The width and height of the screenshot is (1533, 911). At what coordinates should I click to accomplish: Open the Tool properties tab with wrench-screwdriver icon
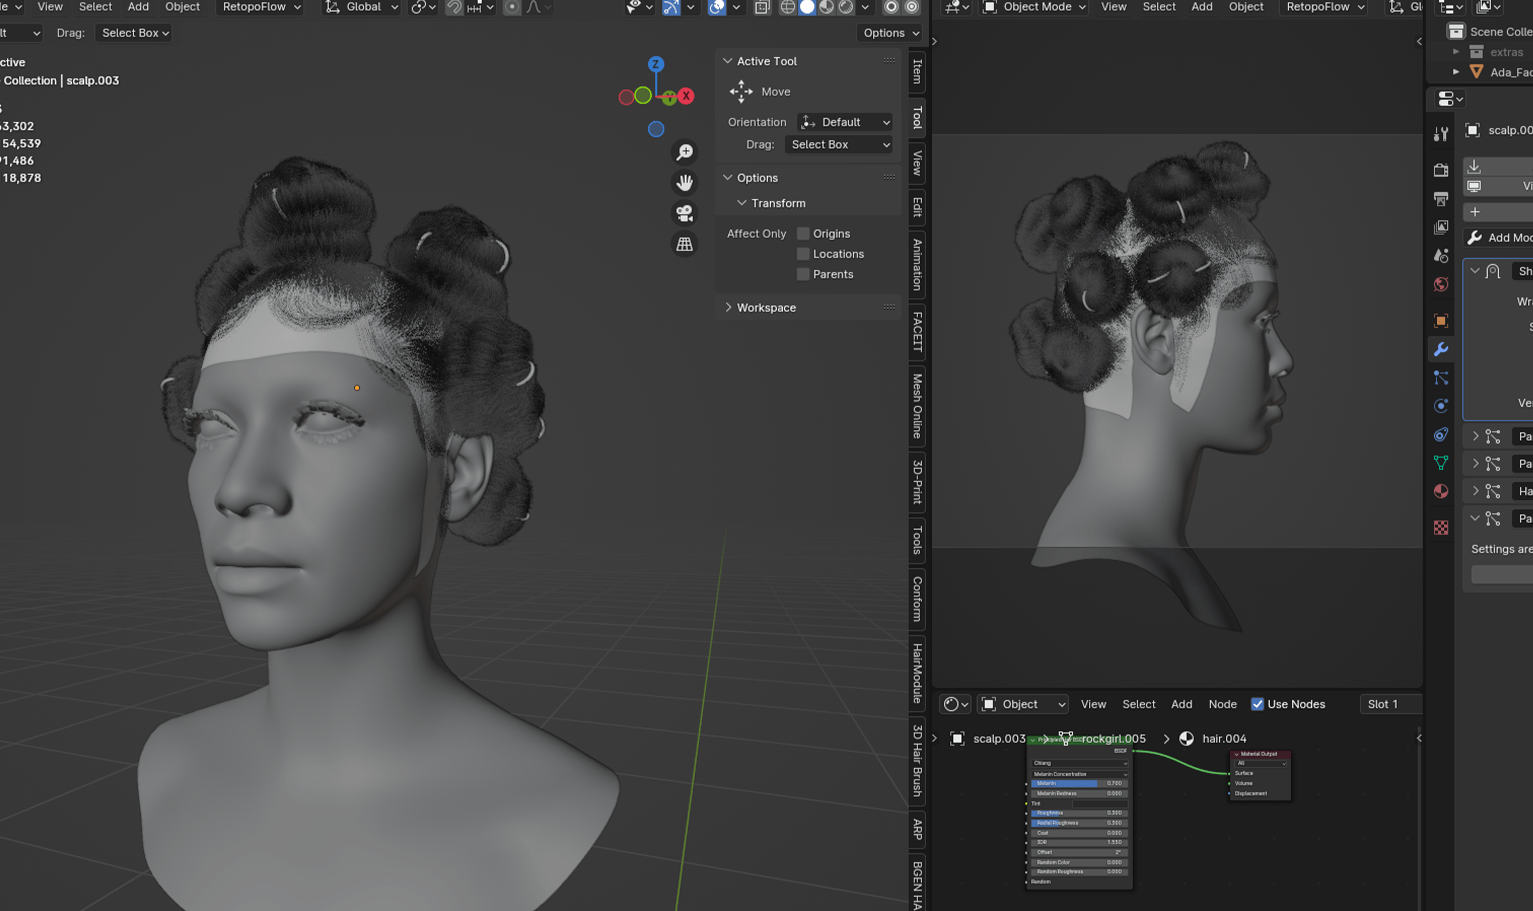tap(1441, 134)
